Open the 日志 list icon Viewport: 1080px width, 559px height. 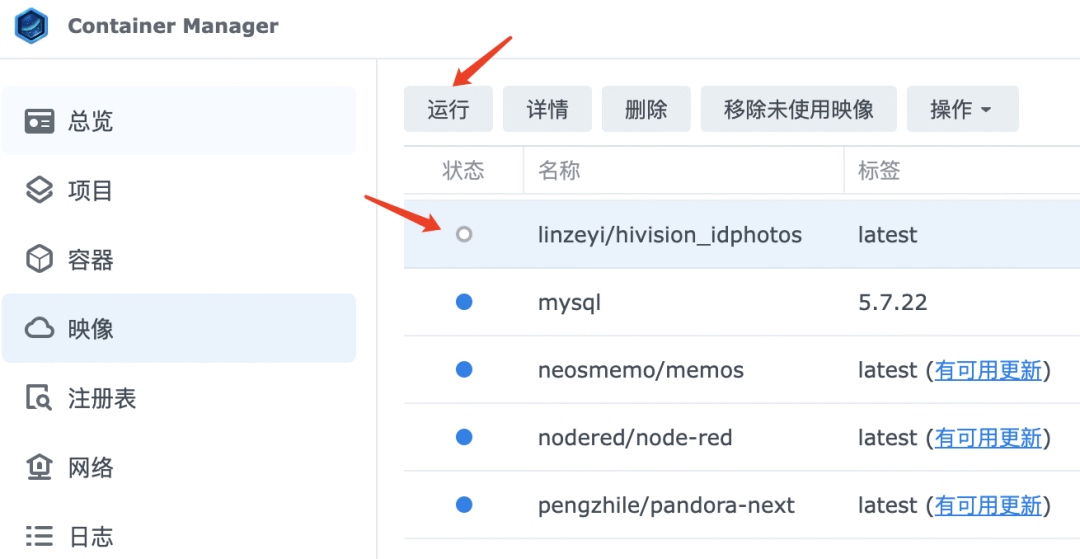click(39, 536)
